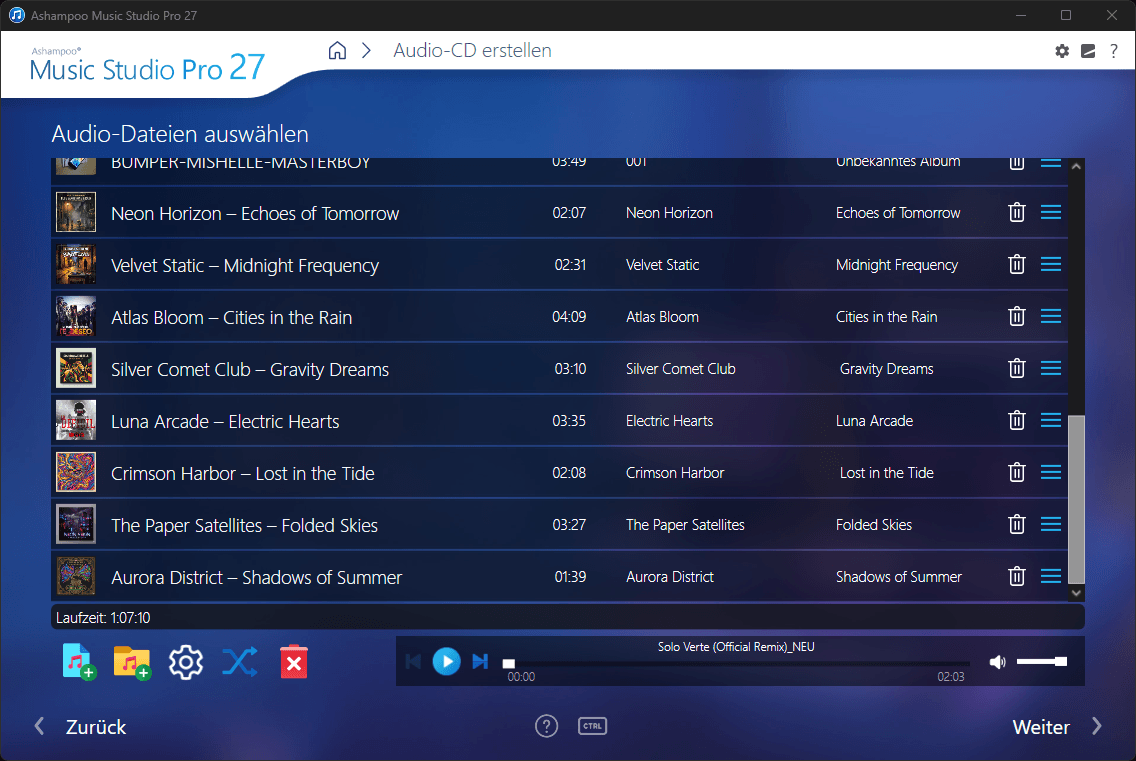Add audio files with the music file icon

[78, 662]
